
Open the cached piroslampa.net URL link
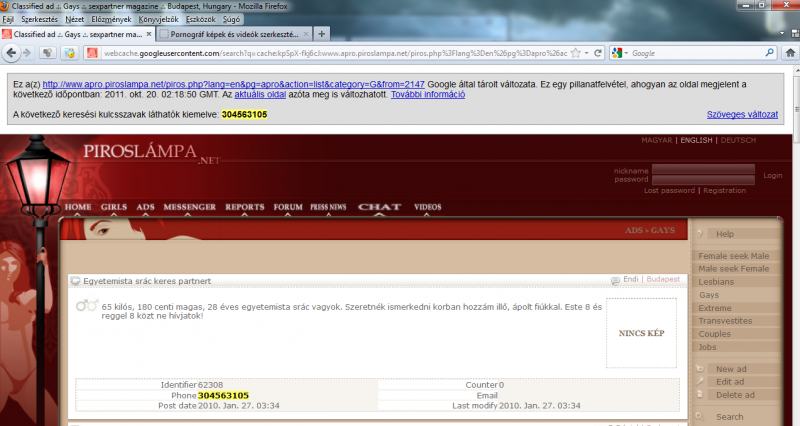click(x=233, y=84)
